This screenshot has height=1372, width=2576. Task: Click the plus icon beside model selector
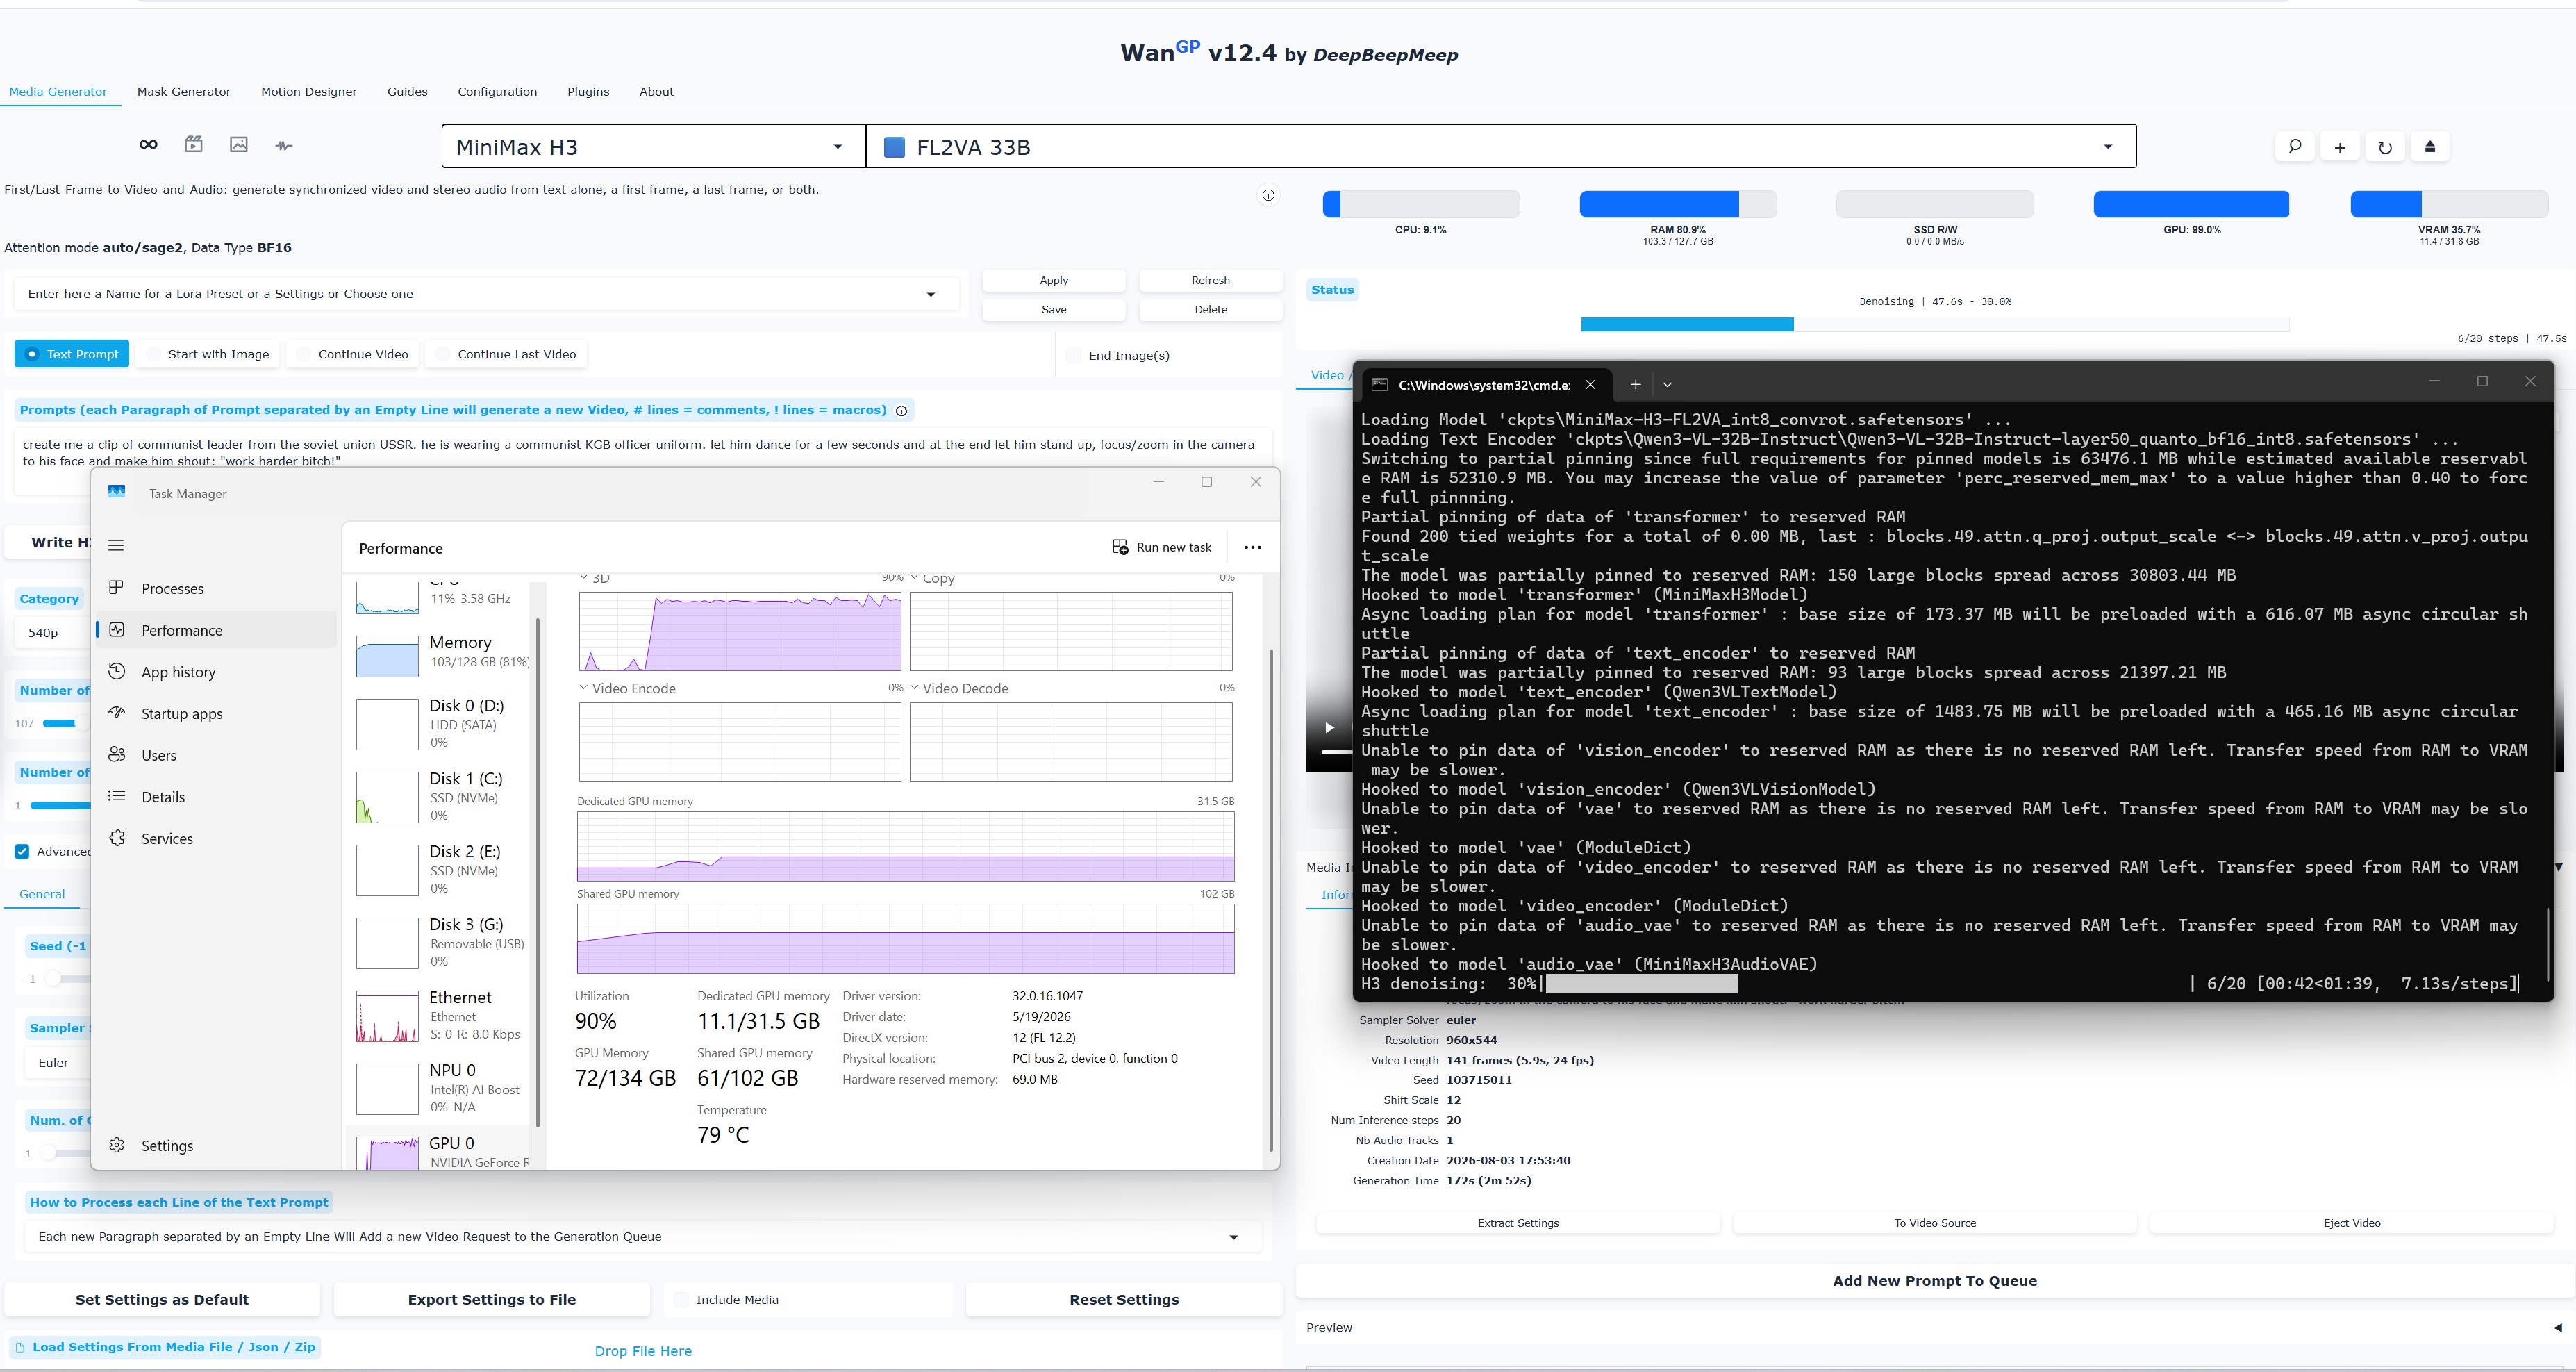2340,147
